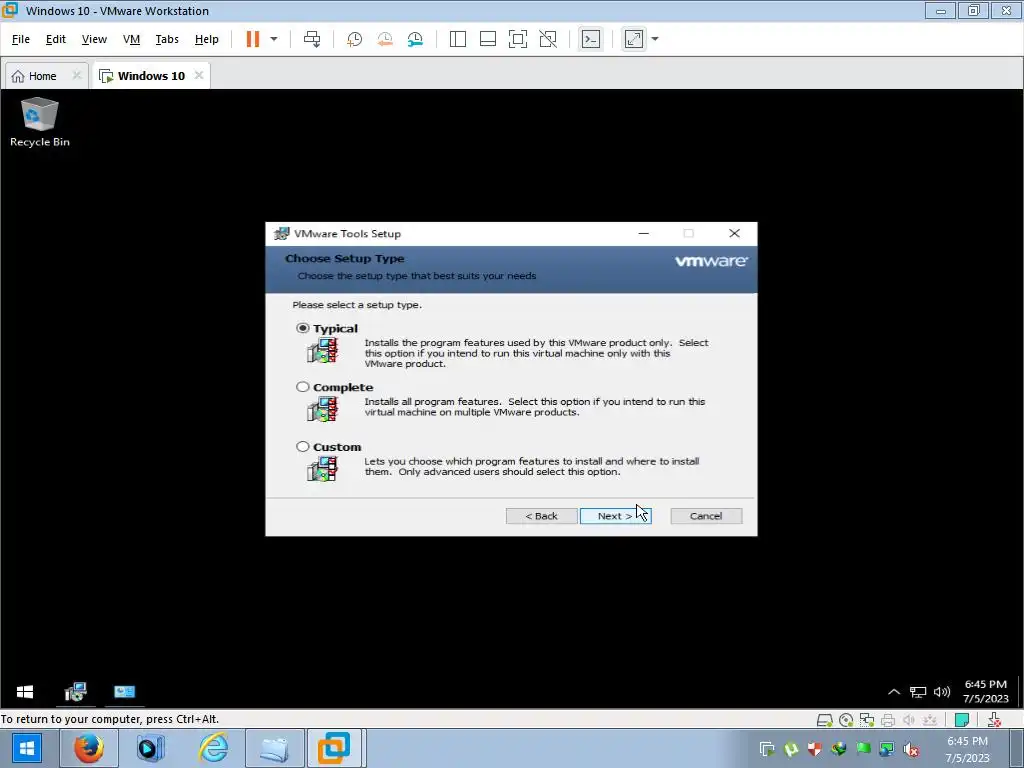Open the power options dropdown arrow
Viewport: 1024px width, 768px height.
tap(274, 39)
